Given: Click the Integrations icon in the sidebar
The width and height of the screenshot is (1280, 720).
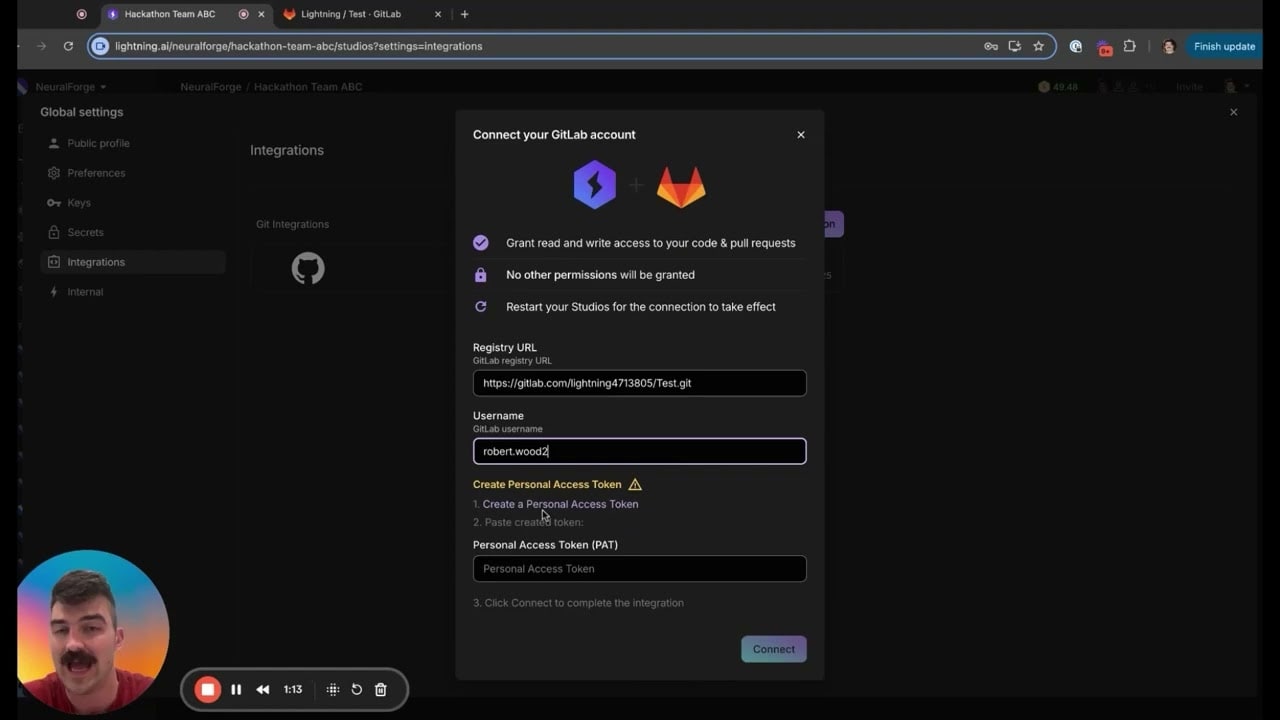Looking at the screenshot, I should tap(54, 262).
